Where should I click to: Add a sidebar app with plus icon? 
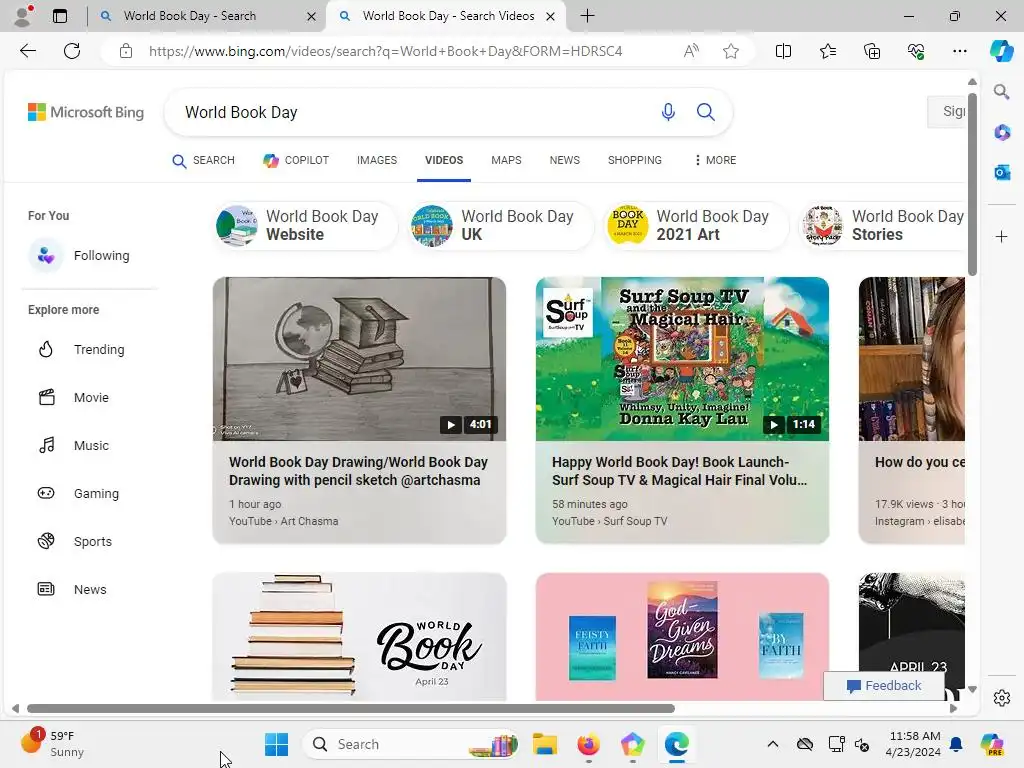tap(1002, 236)
